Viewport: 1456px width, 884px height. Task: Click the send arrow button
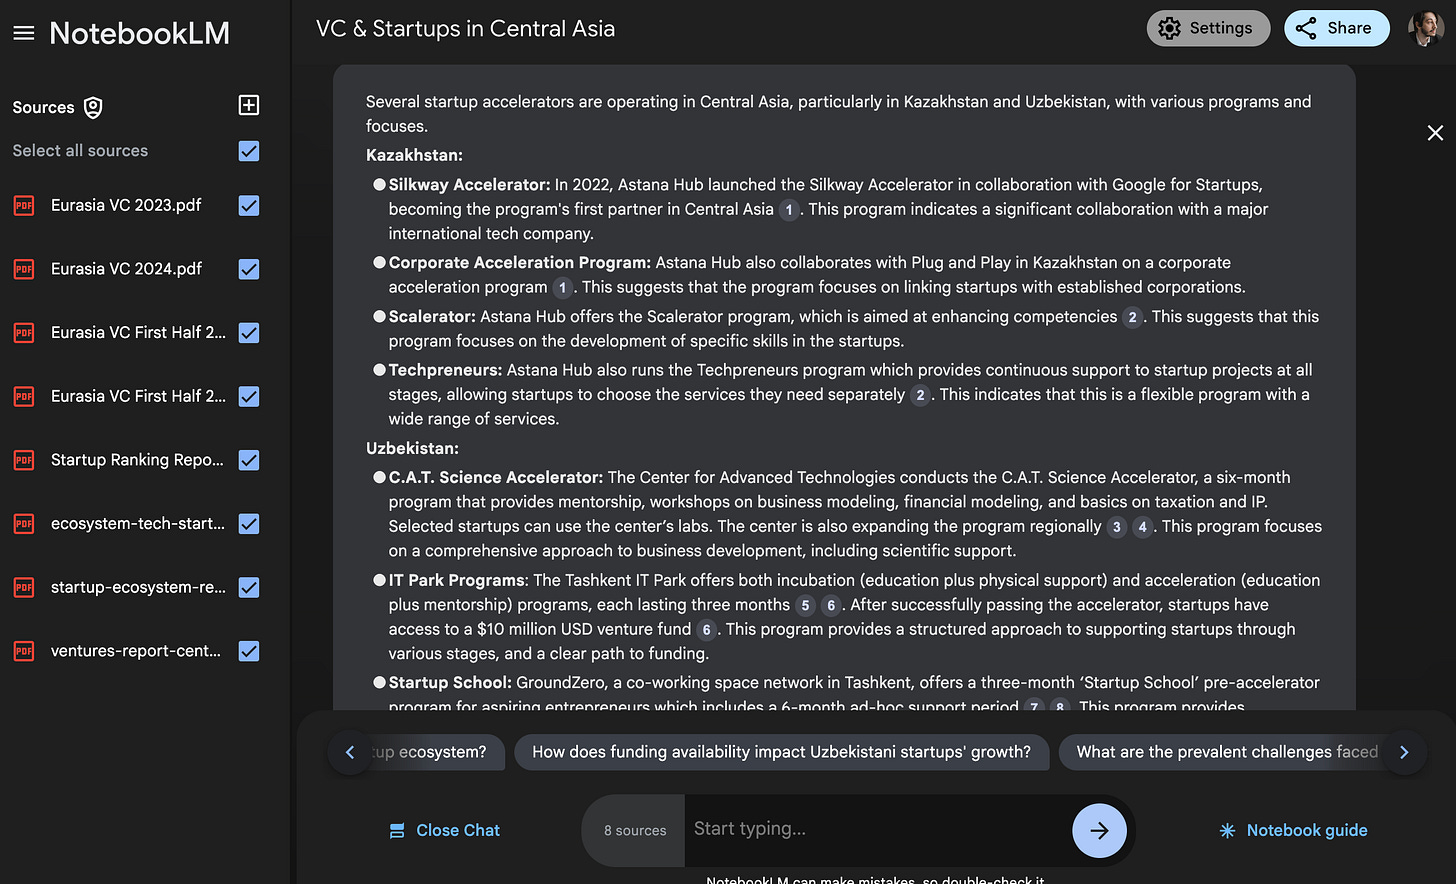1099,830
